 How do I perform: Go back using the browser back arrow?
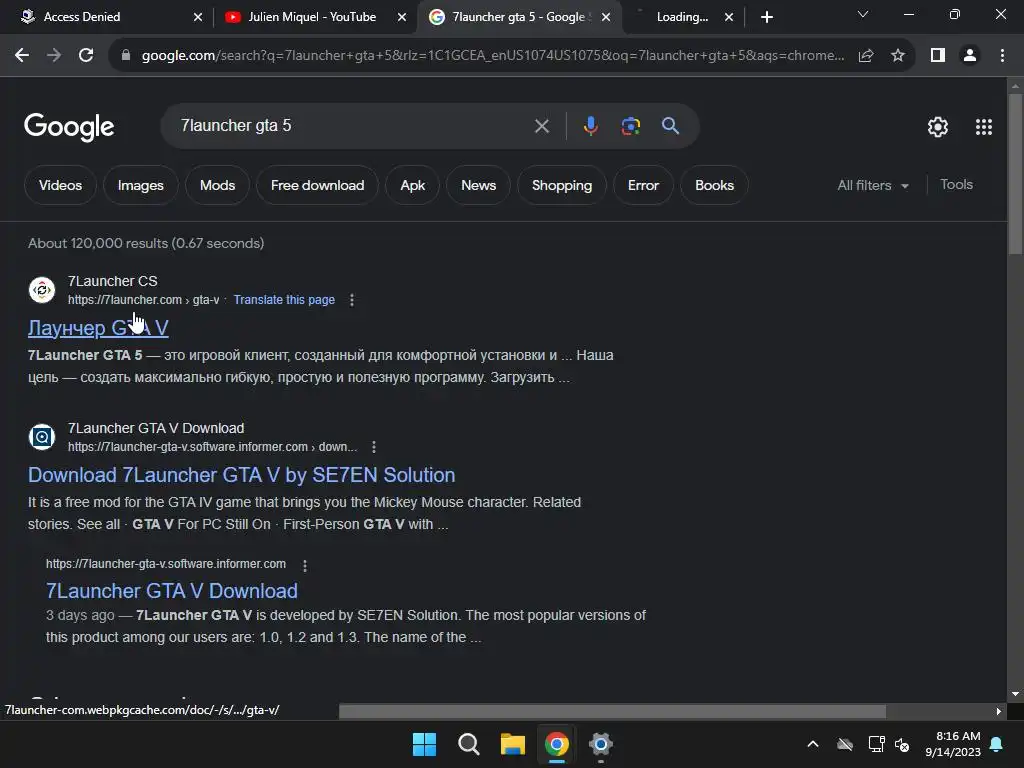[x=22, y=56]
